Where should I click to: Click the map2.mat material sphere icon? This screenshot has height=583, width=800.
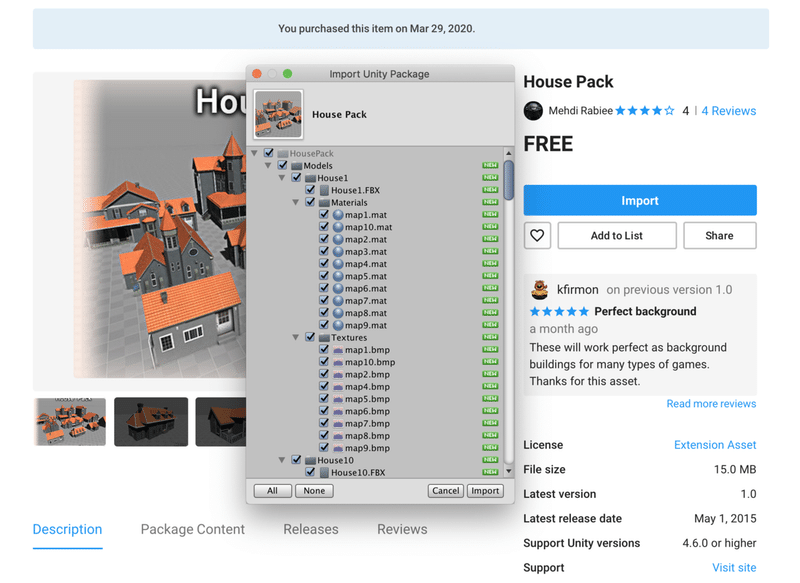(x=338, y=239)
